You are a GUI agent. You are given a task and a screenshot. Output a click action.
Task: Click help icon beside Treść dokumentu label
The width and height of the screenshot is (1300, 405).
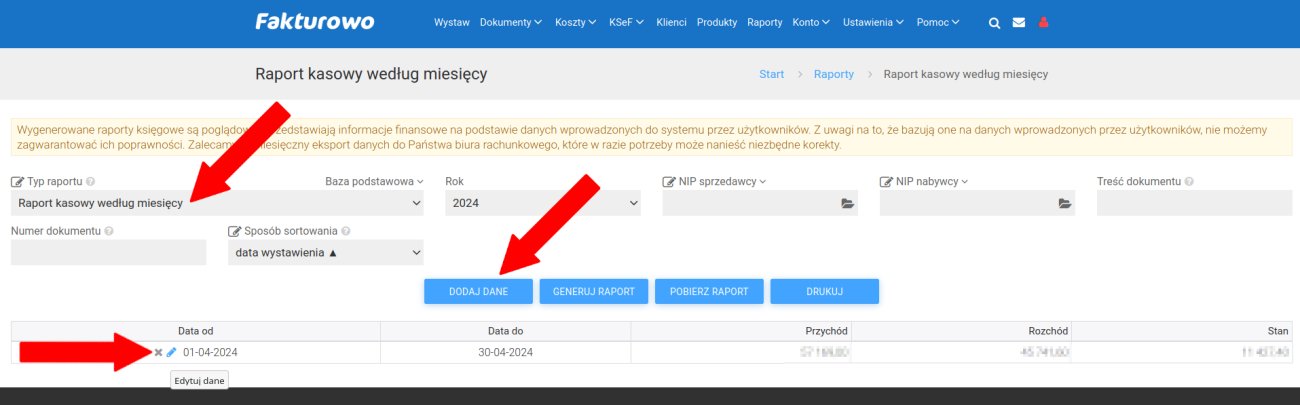click(x=1189, y=182)
